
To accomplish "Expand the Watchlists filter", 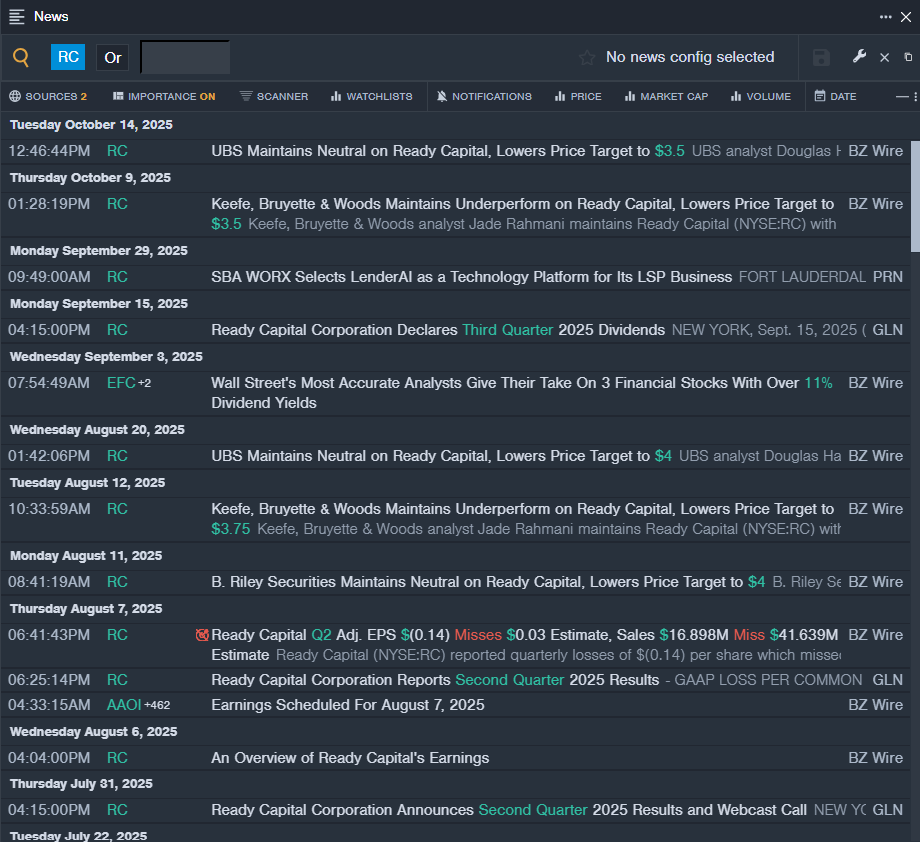I will coord(371,97).
